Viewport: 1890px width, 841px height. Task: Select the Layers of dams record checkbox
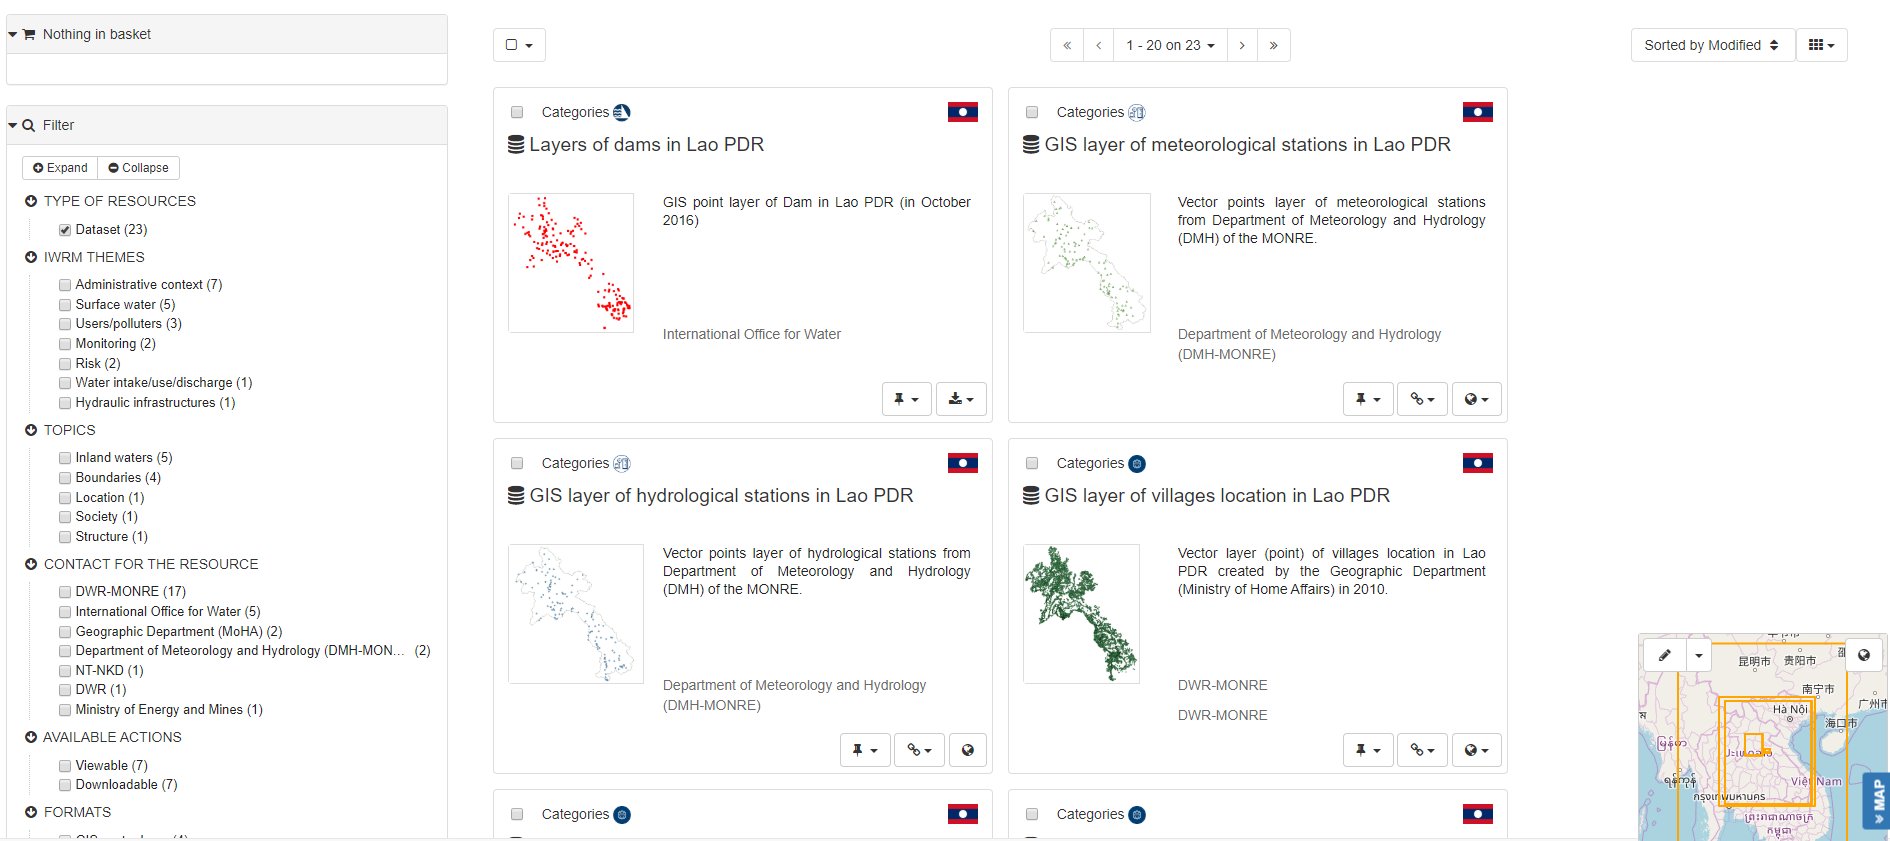coord(517,113)
